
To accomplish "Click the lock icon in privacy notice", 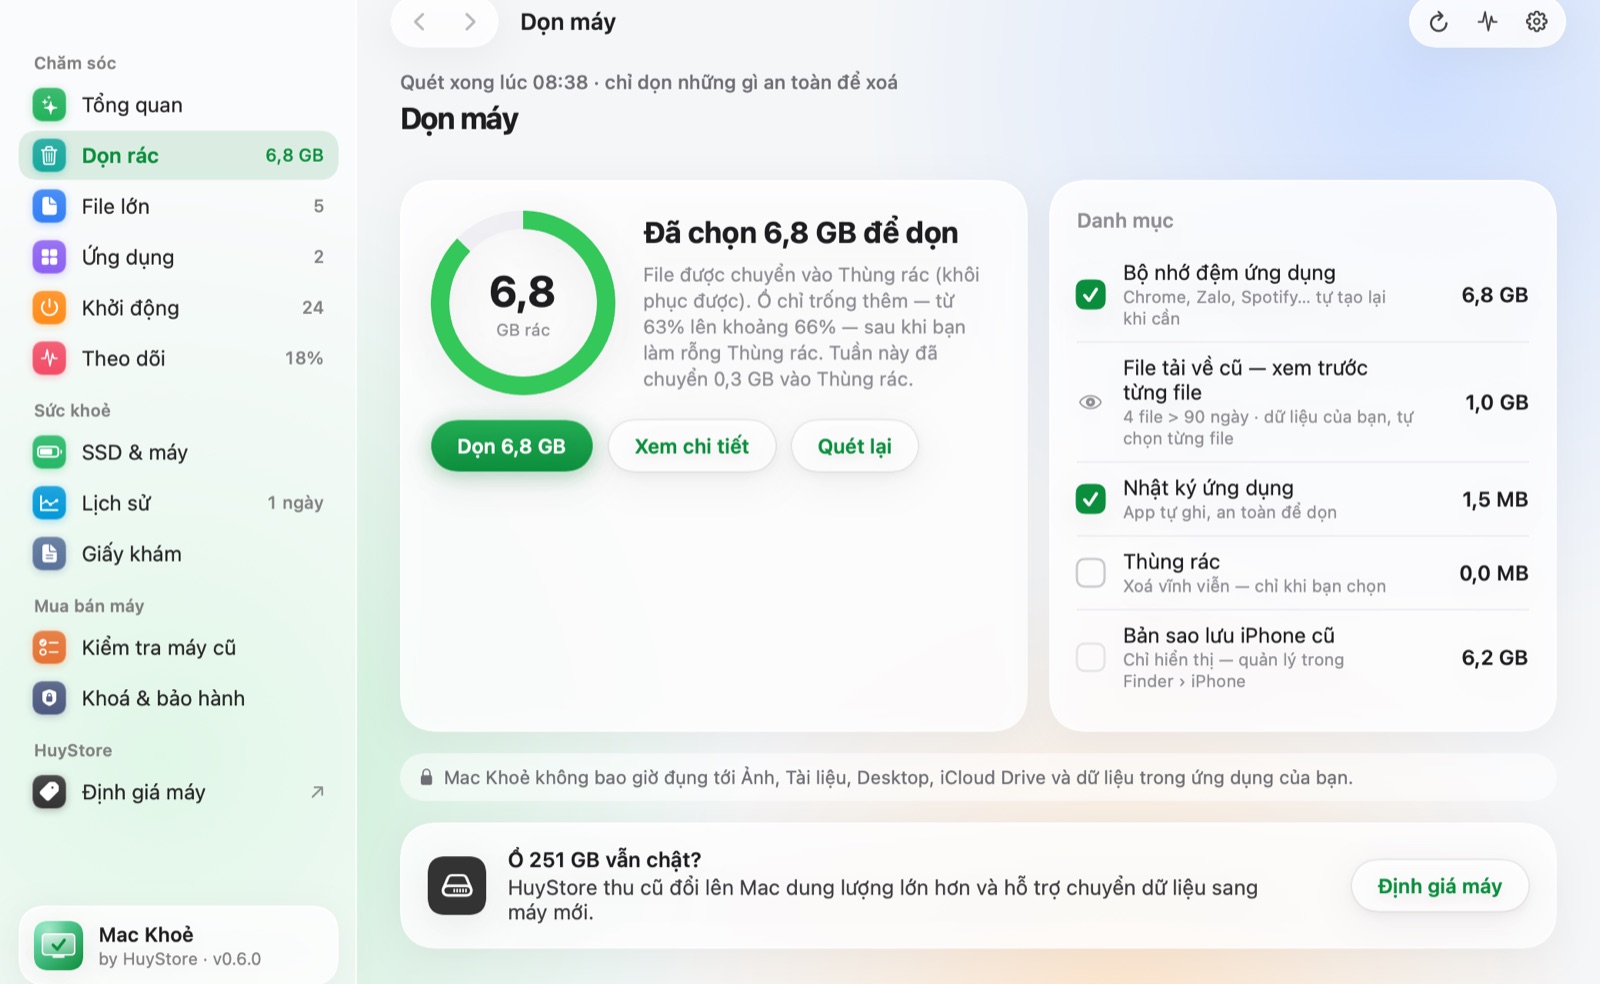I will [426, 778].
